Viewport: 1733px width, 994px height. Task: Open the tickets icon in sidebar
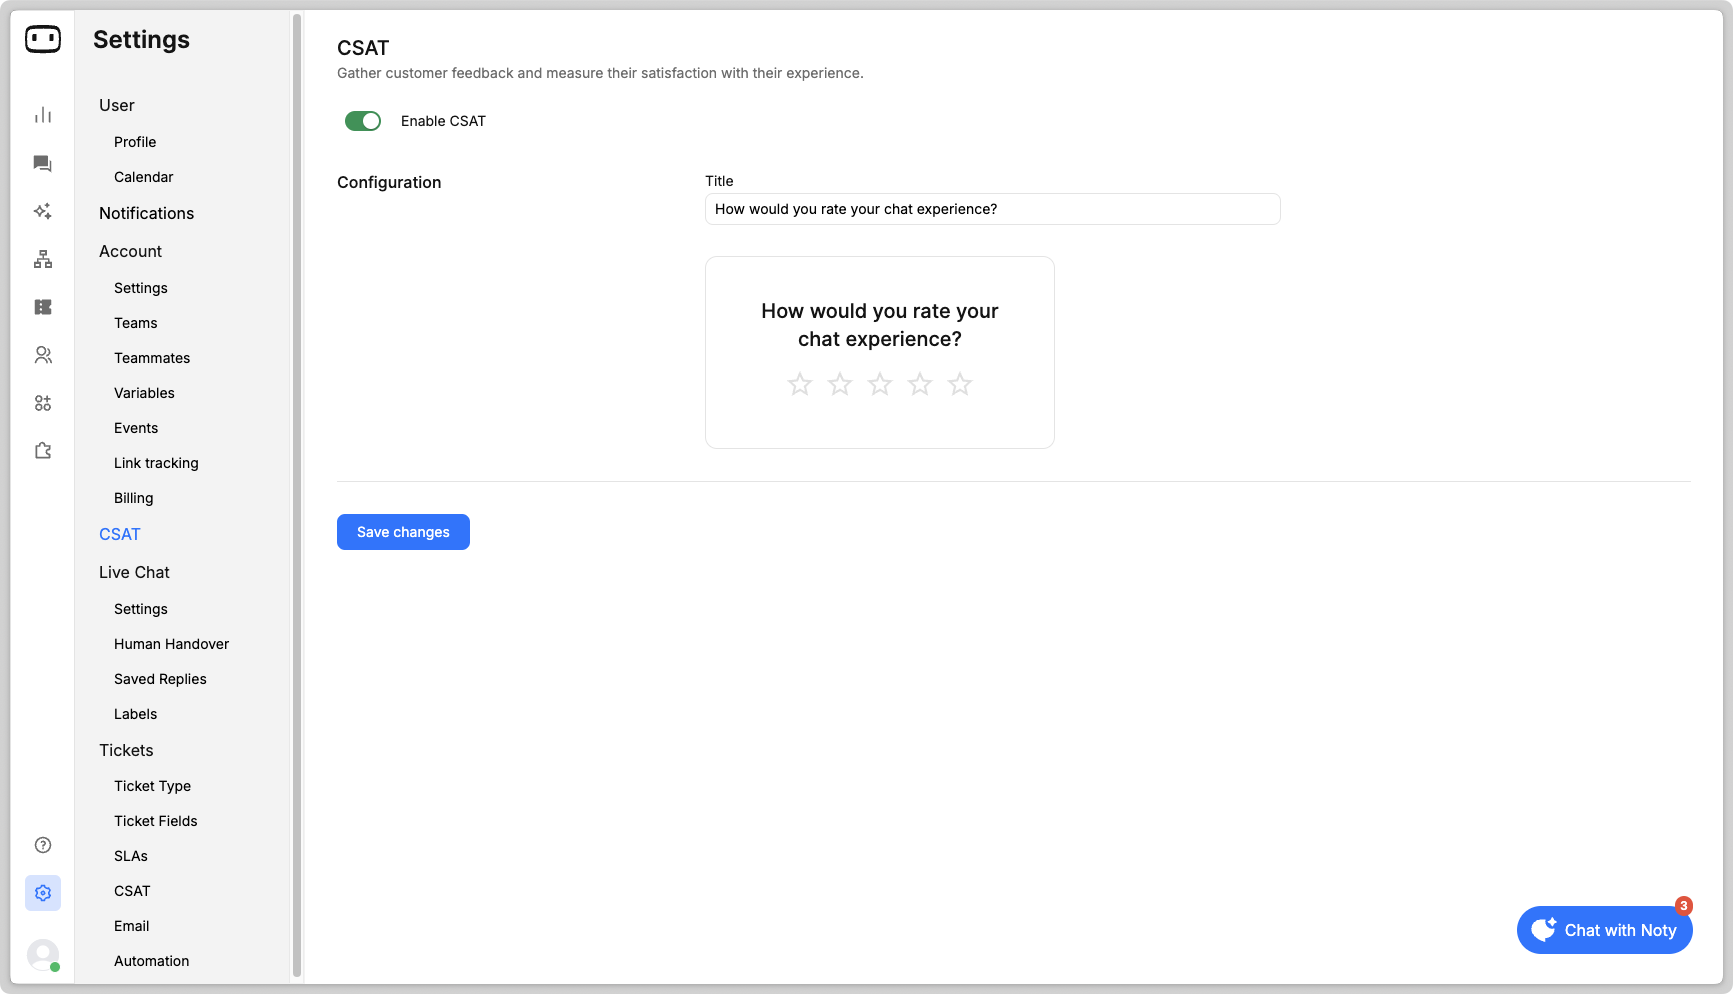click(43, 307)
